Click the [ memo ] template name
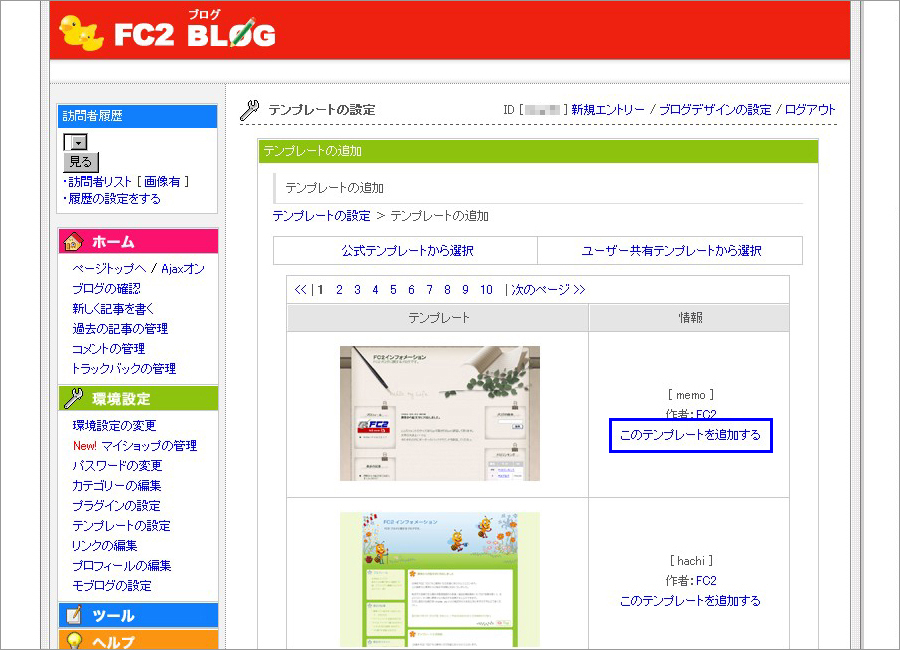 (690, 395)
